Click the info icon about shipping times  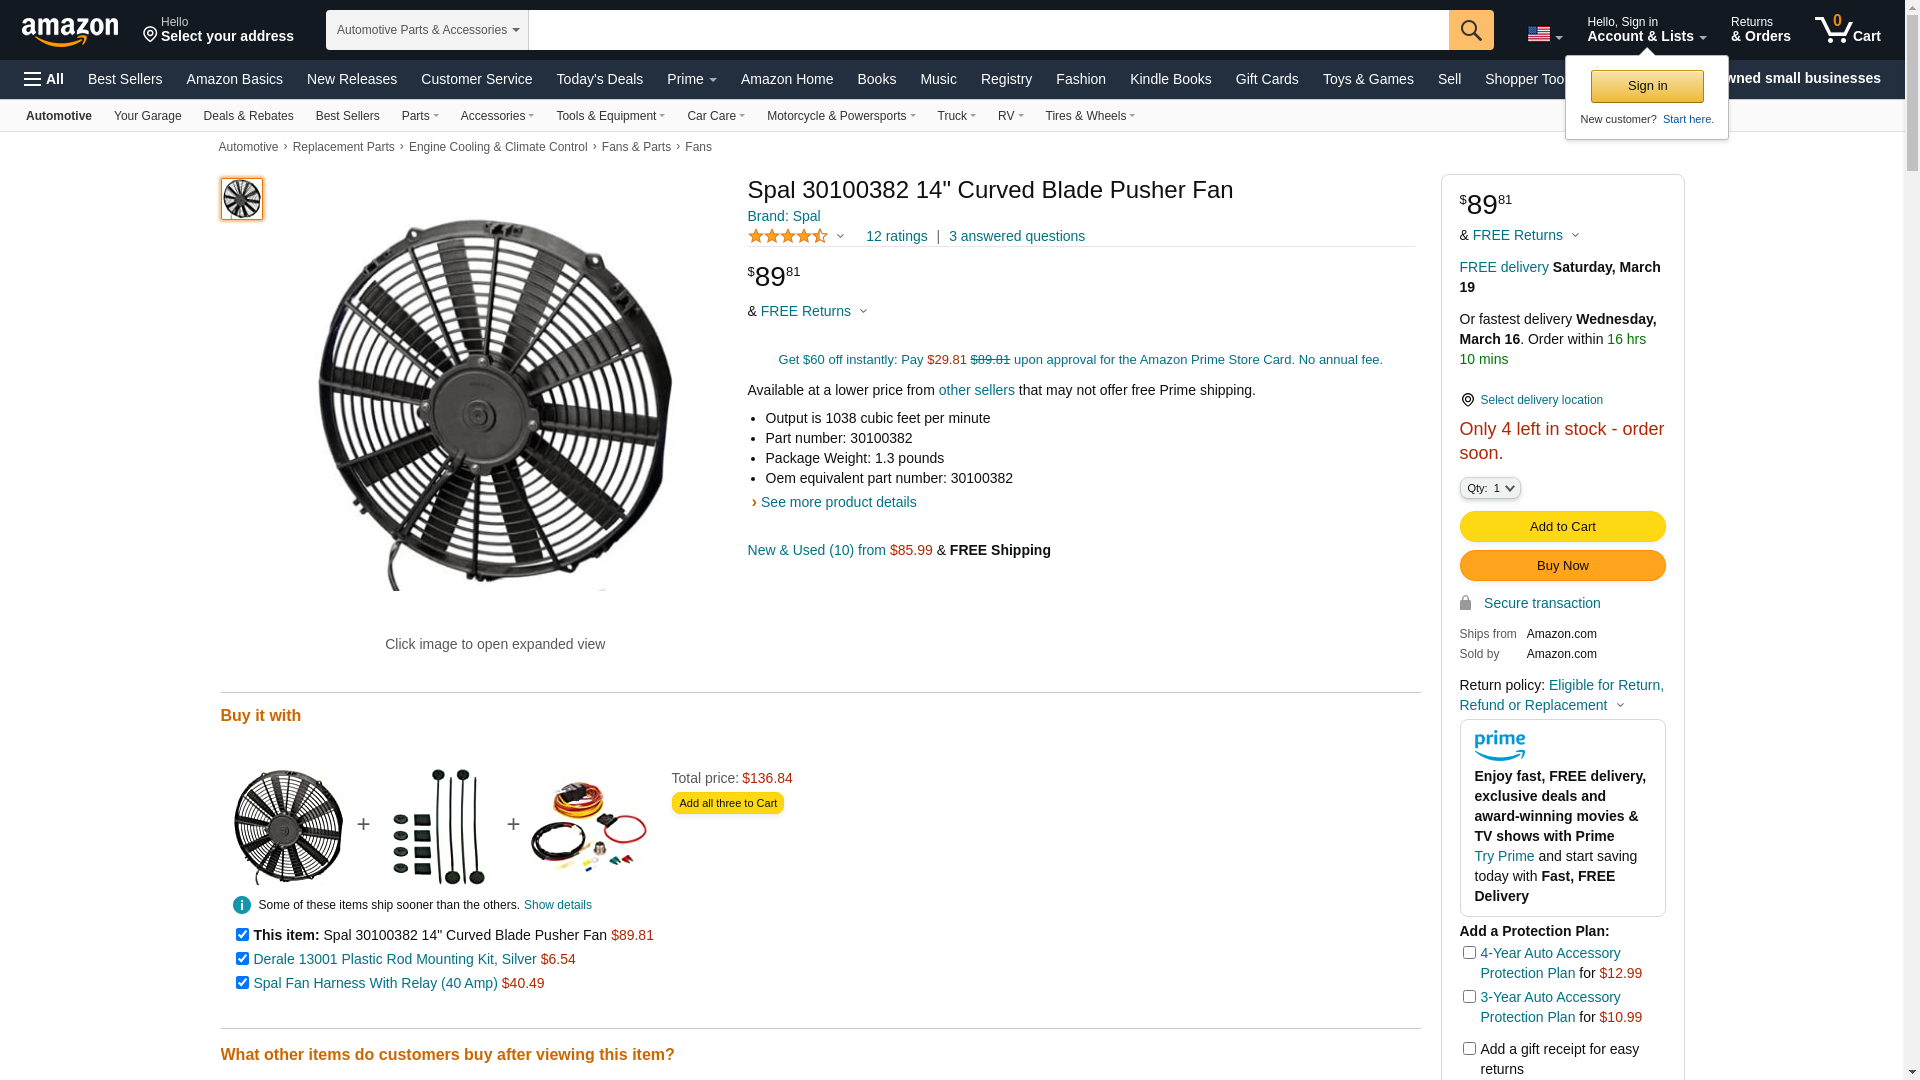click(x=242, y=905)
